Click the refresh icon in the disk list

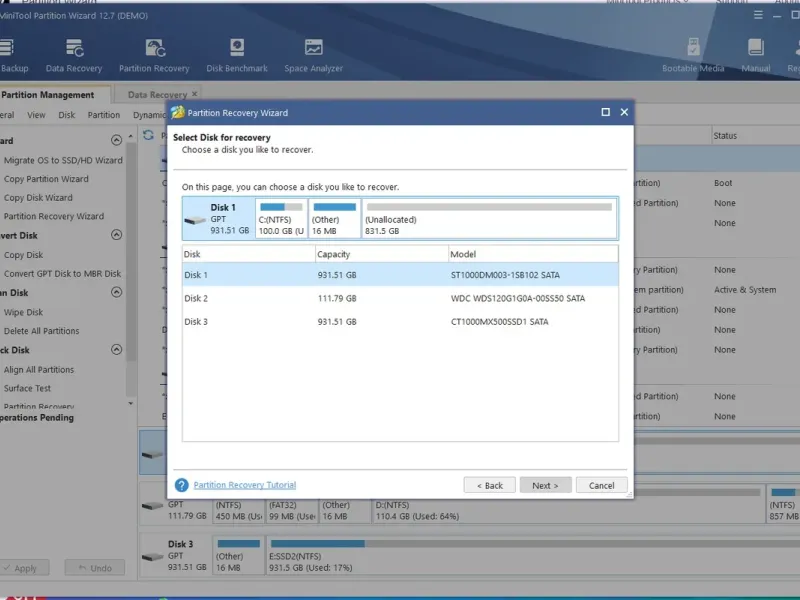[x=148, y=135]
